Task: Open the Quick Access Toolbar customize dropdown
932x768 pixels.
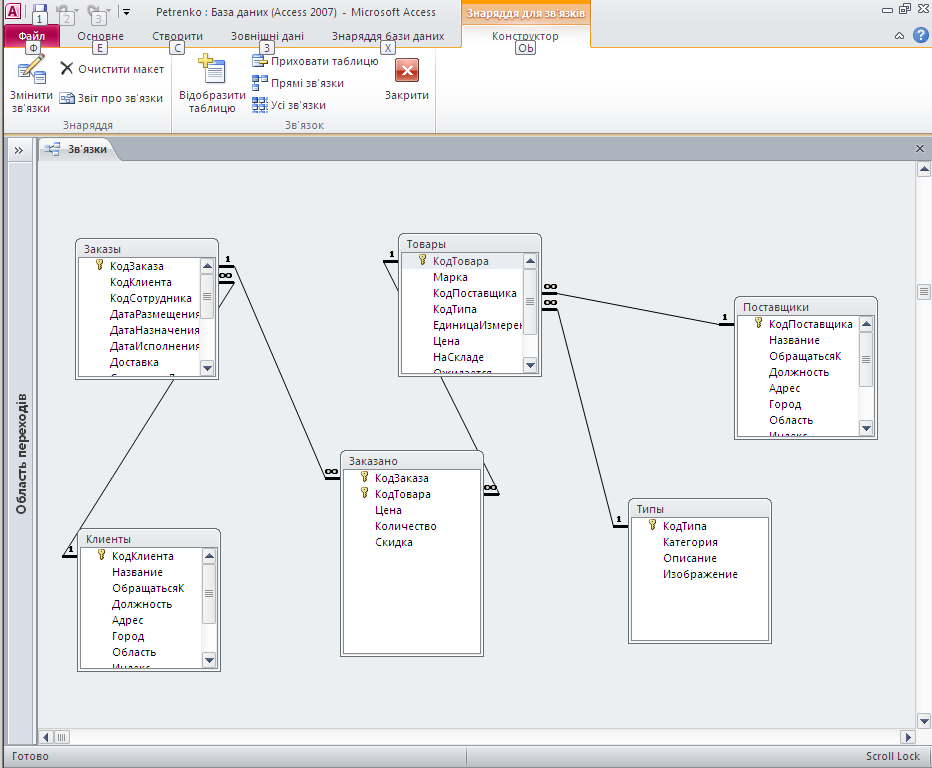Action: pos(126,12)
